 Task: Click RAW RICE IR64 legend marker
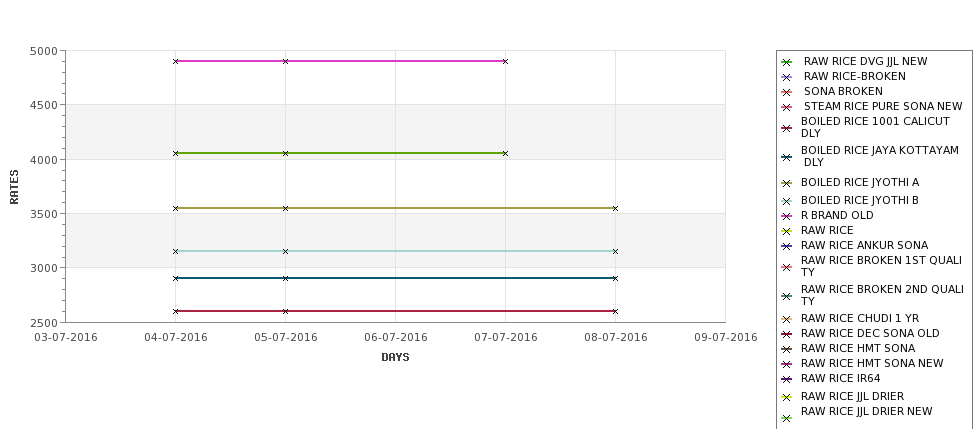[x=787, y=379]
